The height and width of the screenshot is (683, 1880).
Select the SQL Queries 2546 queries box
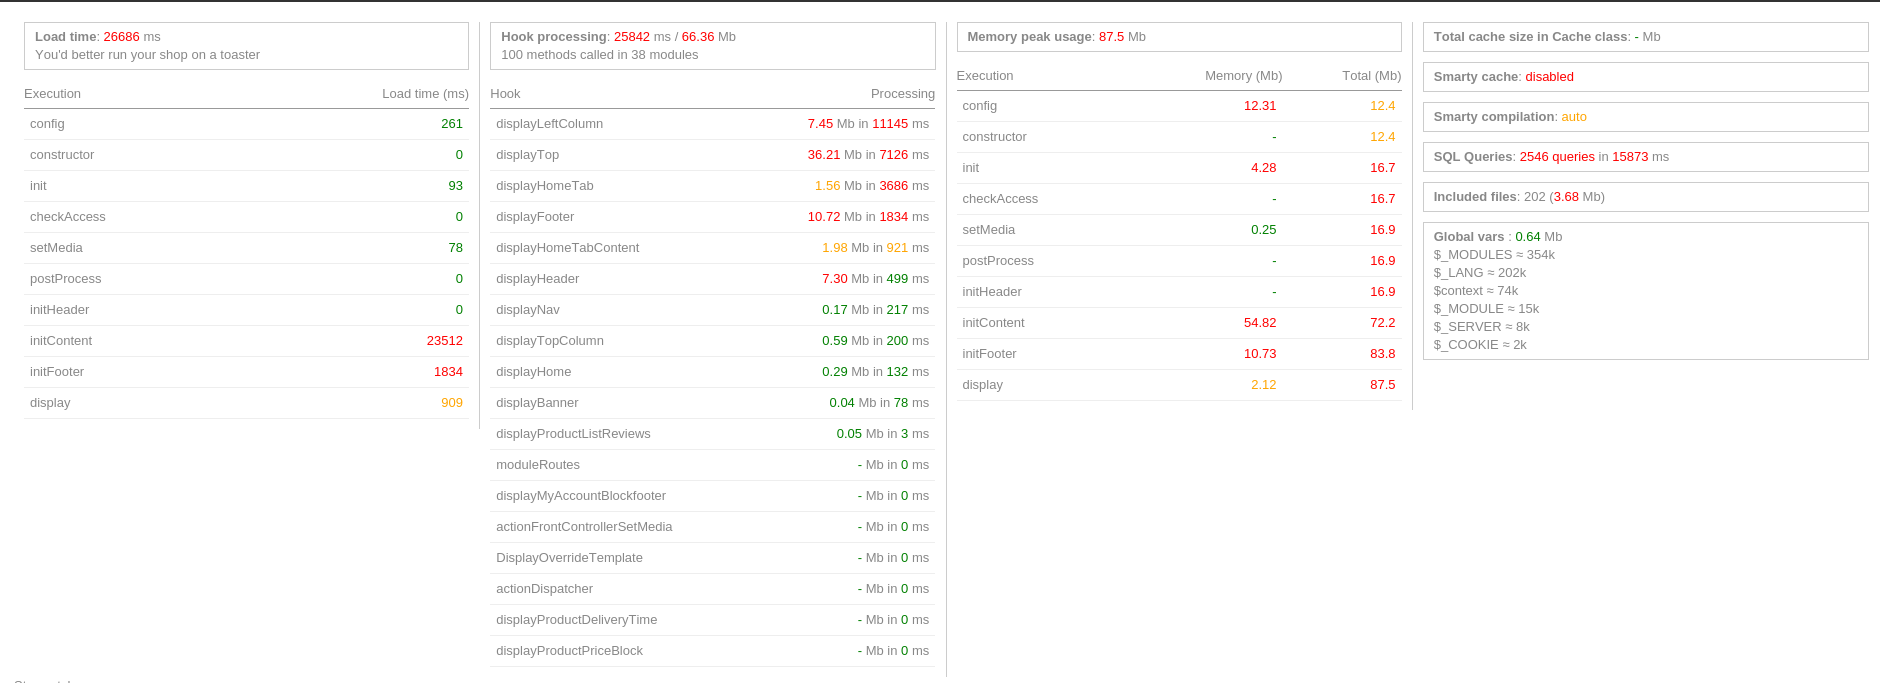tap(1645, 157)
